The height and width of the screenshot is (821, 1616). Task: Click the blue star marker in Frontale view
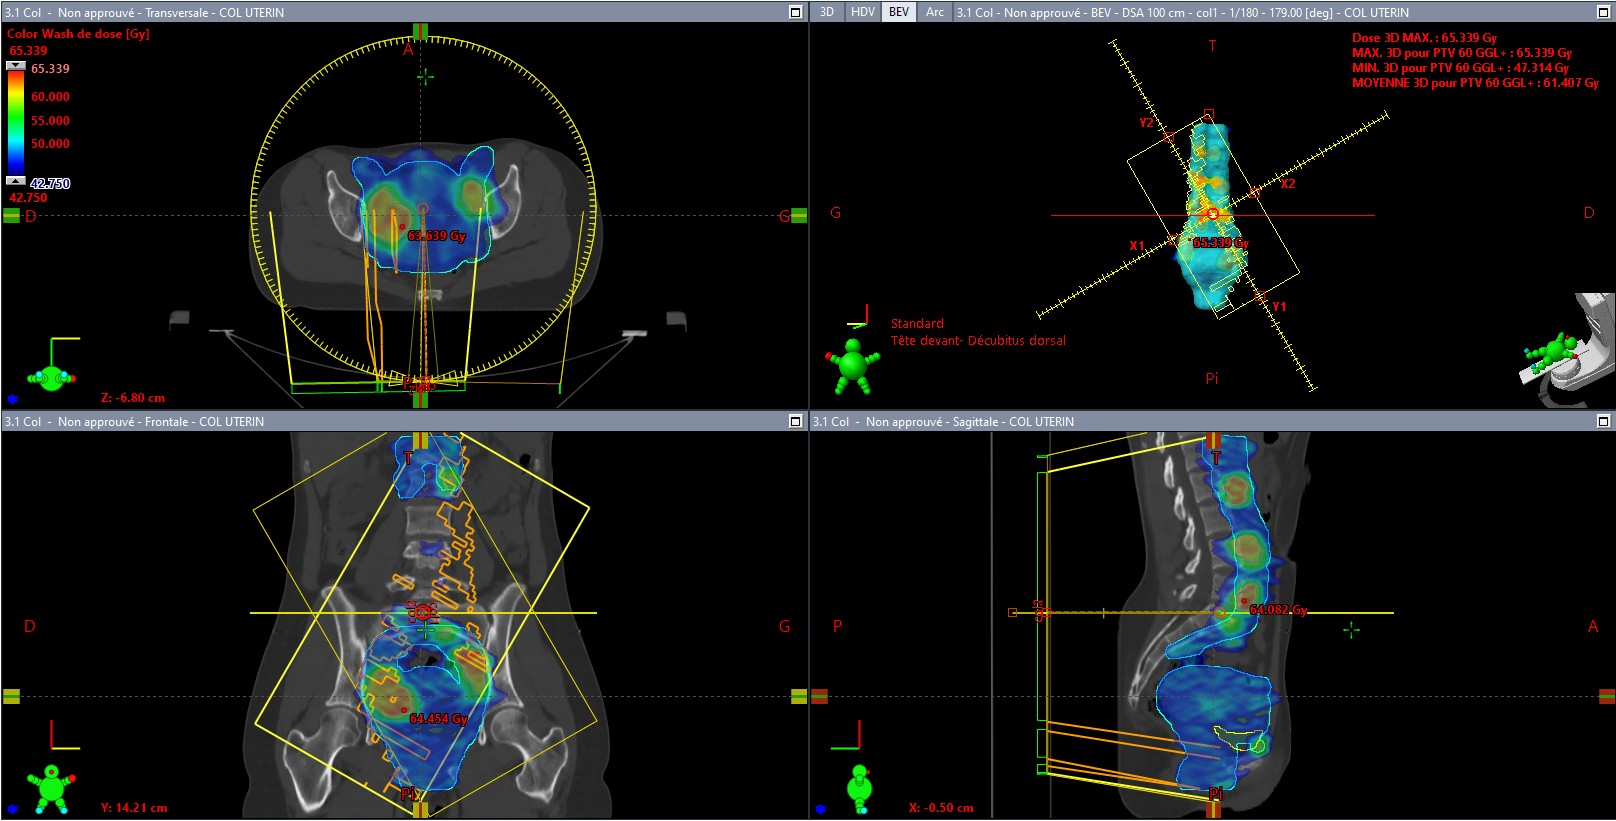[12, 808]
